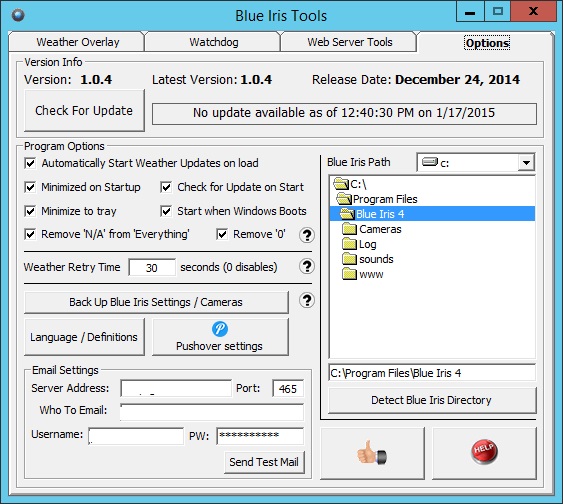563x504 pixels.
Task: Click help icon beside Remove '0'
Action: pyautogui.click(x=307, y=235)
